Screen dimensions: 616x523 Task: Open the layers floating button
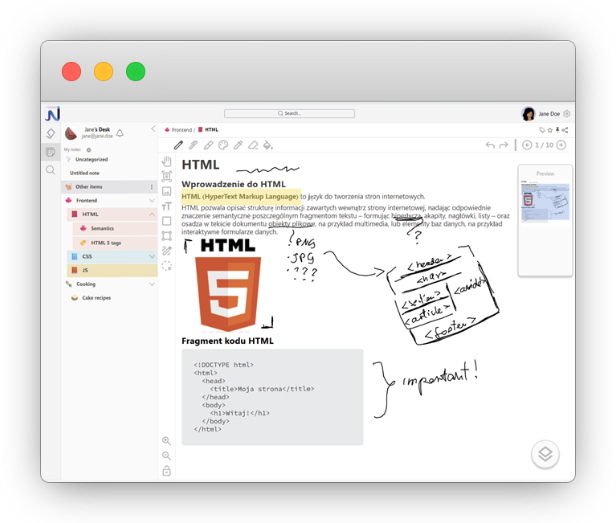click(x=545, y=454)
